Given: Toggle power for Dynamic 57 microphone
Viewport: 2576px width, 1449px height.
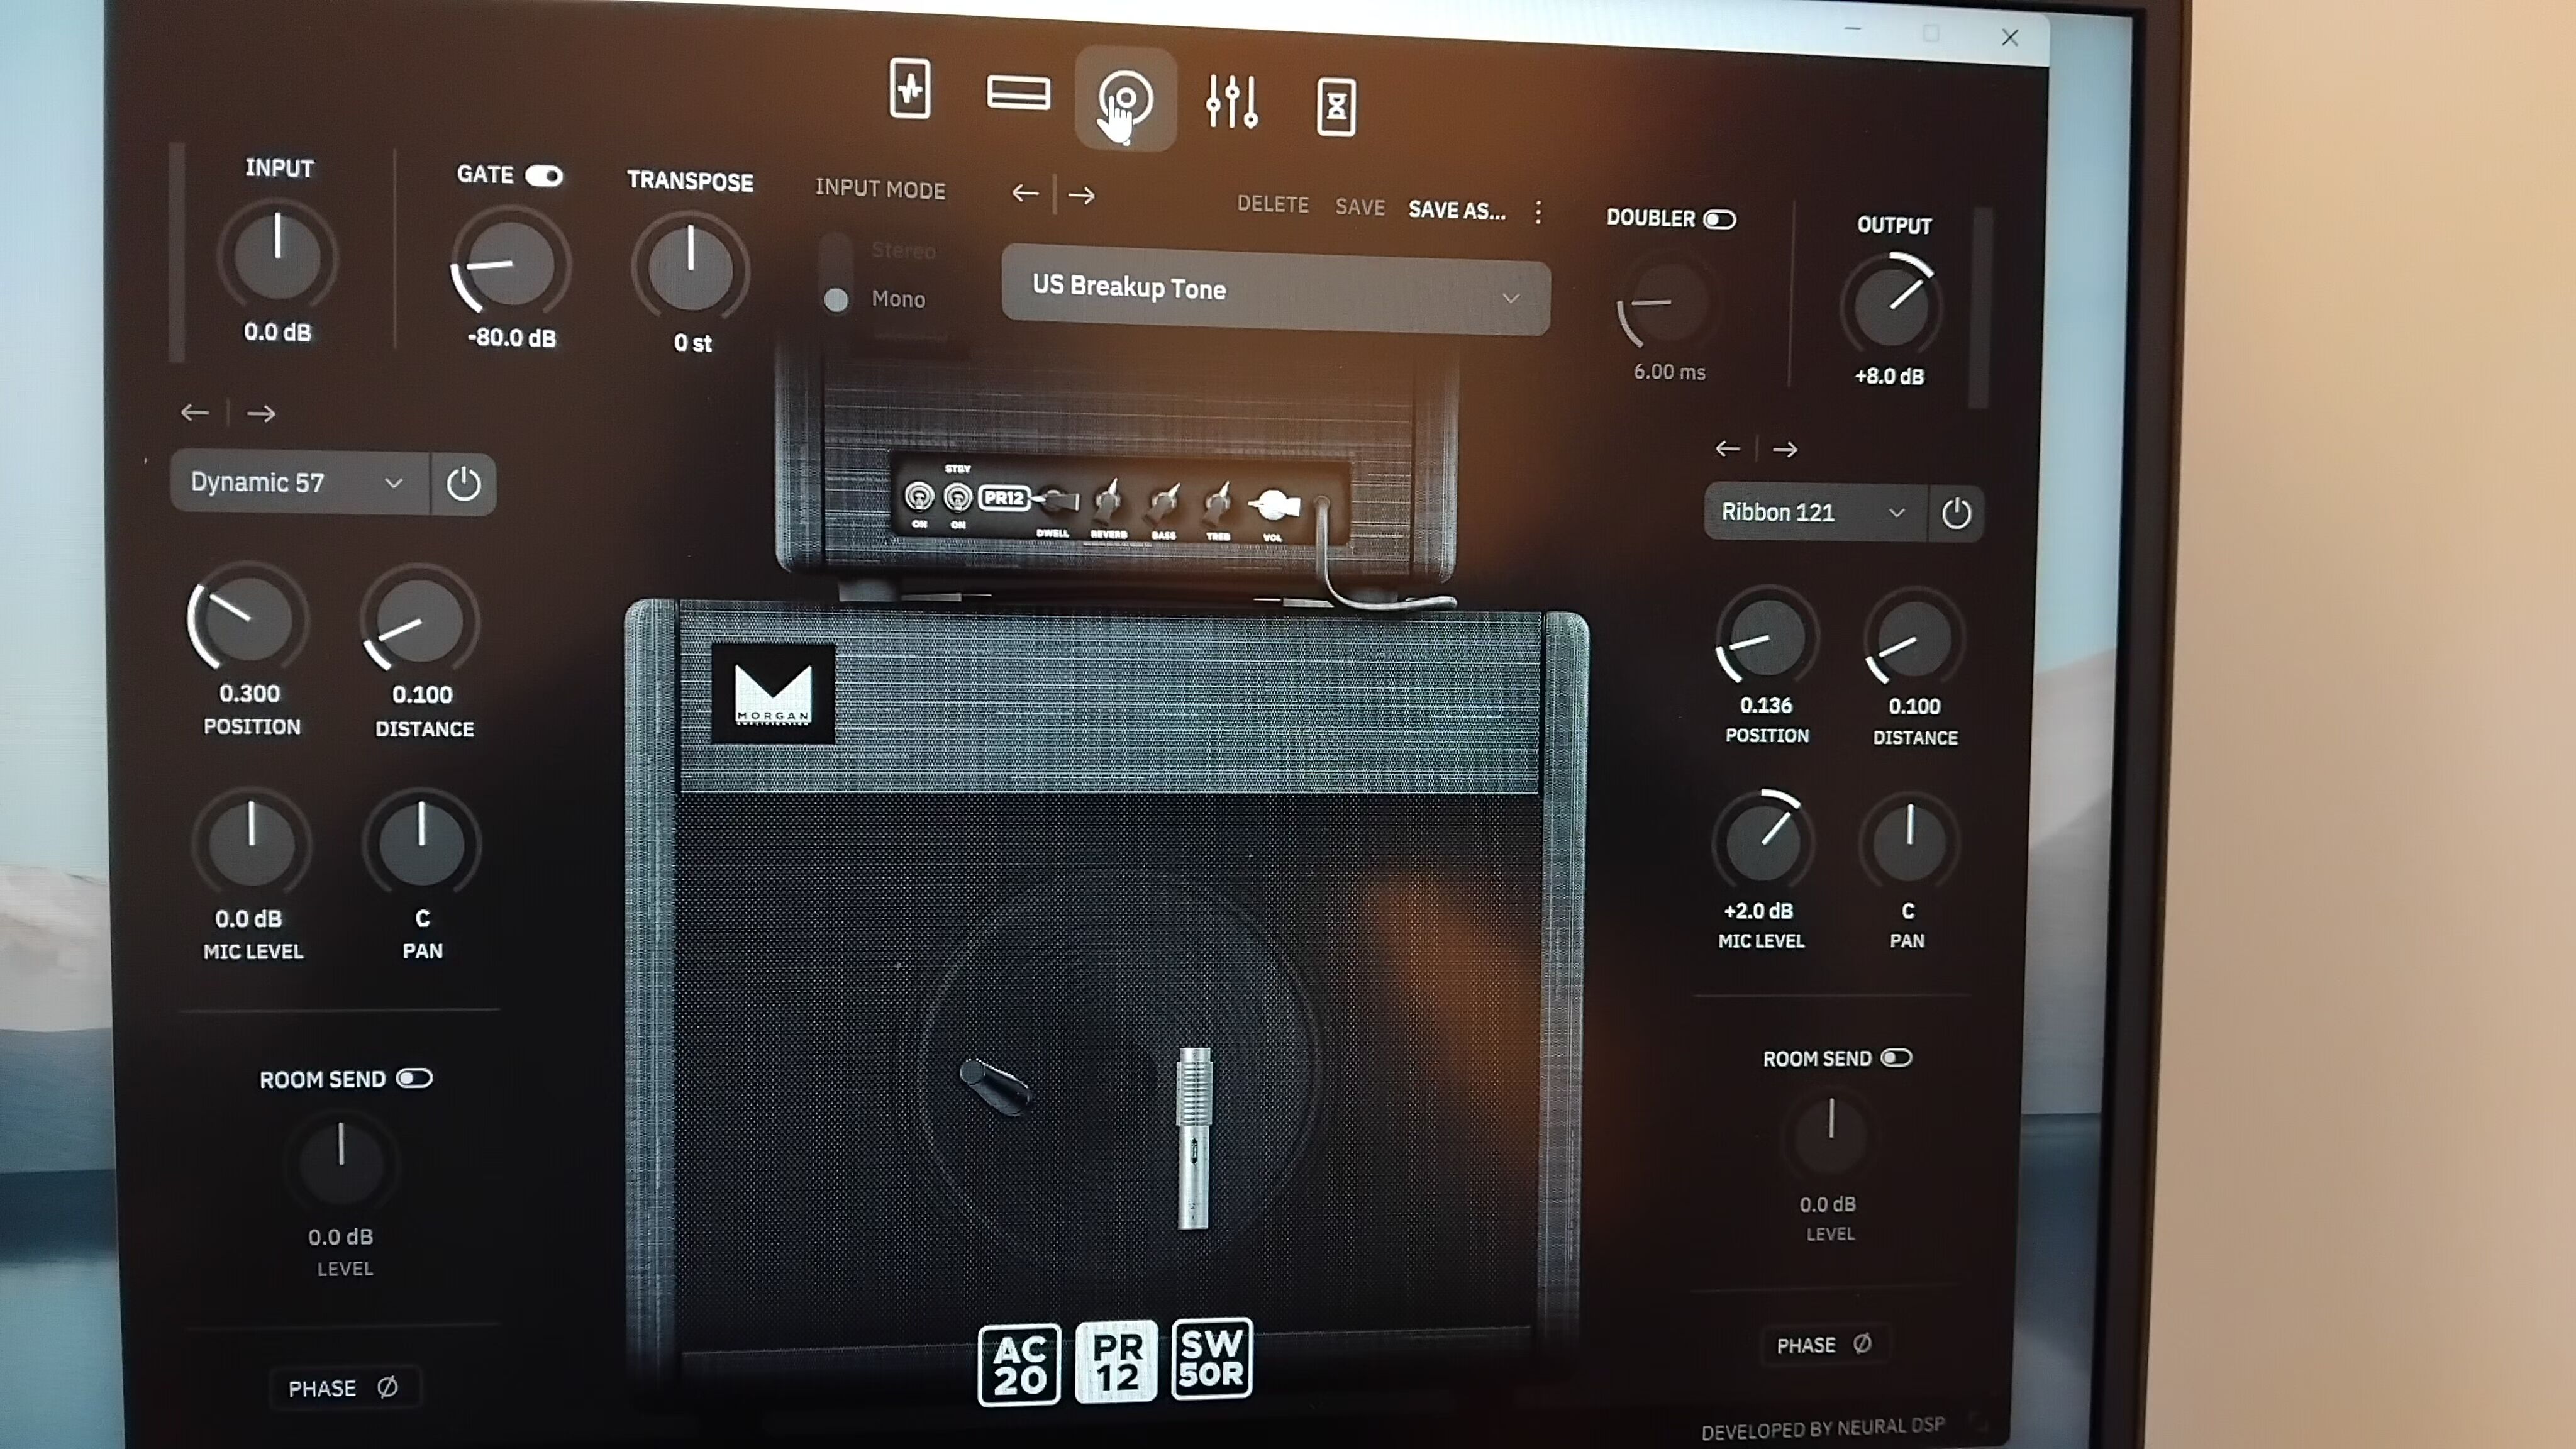Looking at the screenshot, I should coord(463,485).
